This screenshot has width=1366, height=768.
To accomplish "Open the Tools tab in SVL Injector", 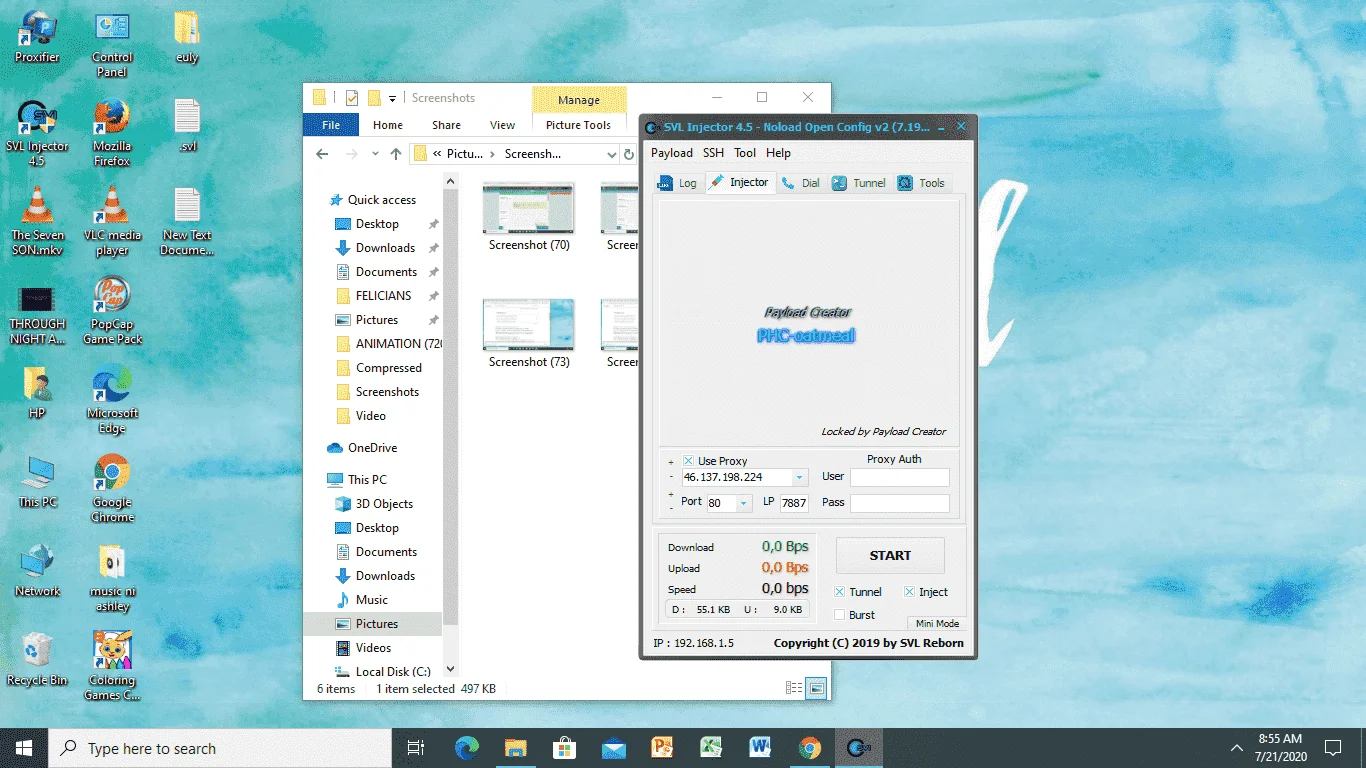I will [x=921, y=183].
